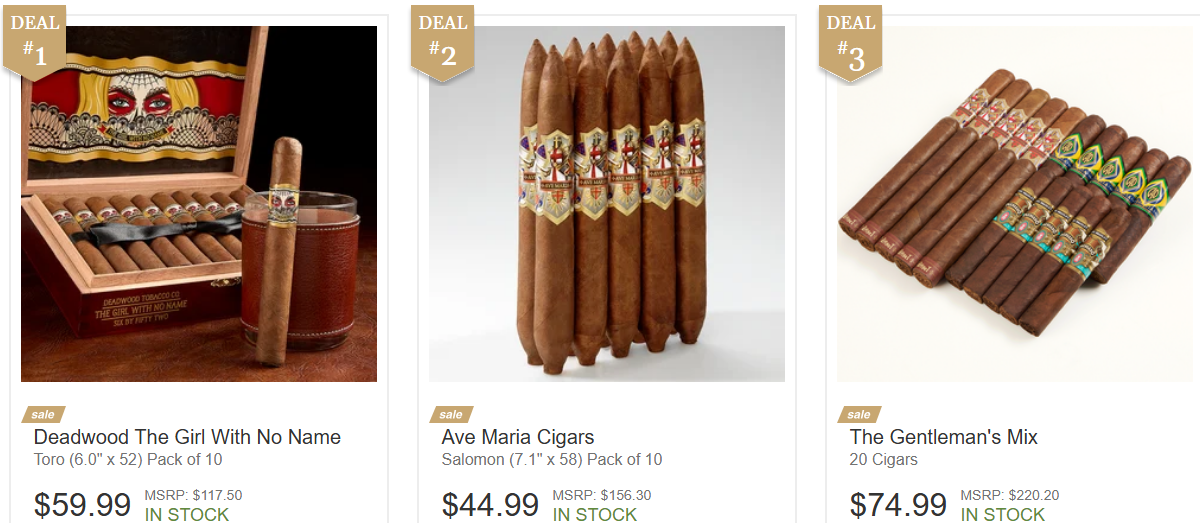The width and height of the screenshot is (1200, 523).
Task: Open The Gentleman's Mix product link
Action: (944, 437)
